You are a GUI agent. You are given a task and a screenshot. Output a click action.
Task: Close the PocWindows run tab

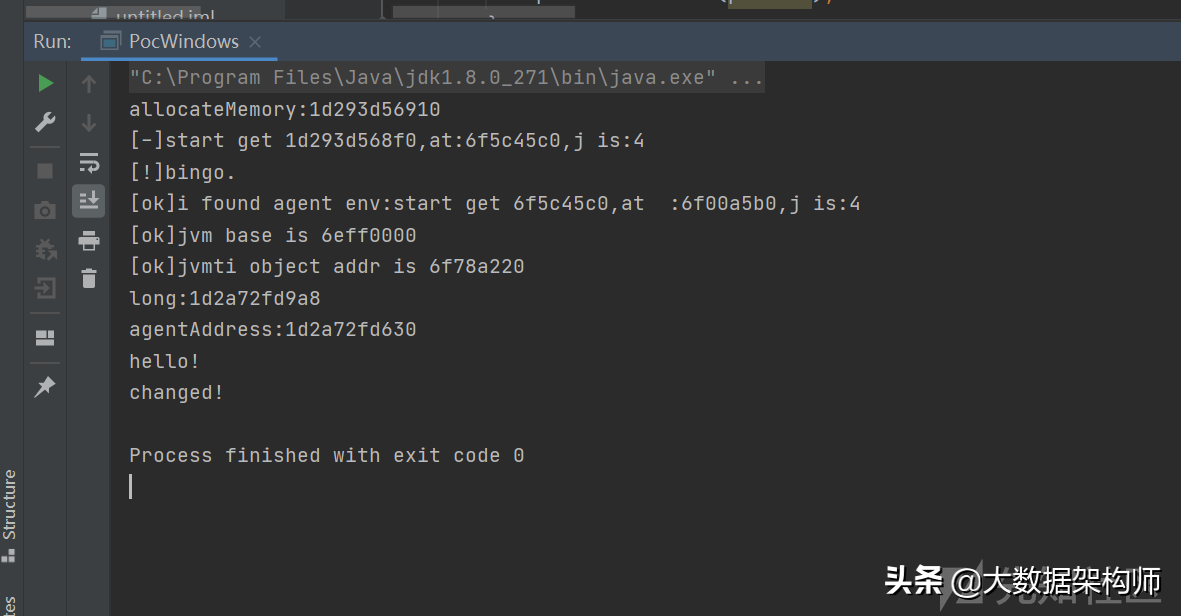tap(255, 42)
